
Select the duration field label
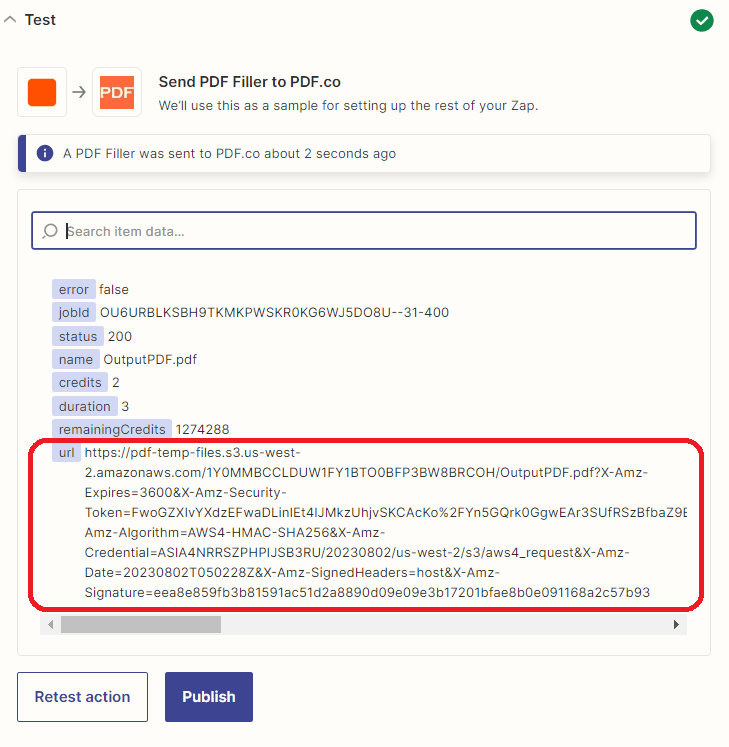[x=84, y=406]
